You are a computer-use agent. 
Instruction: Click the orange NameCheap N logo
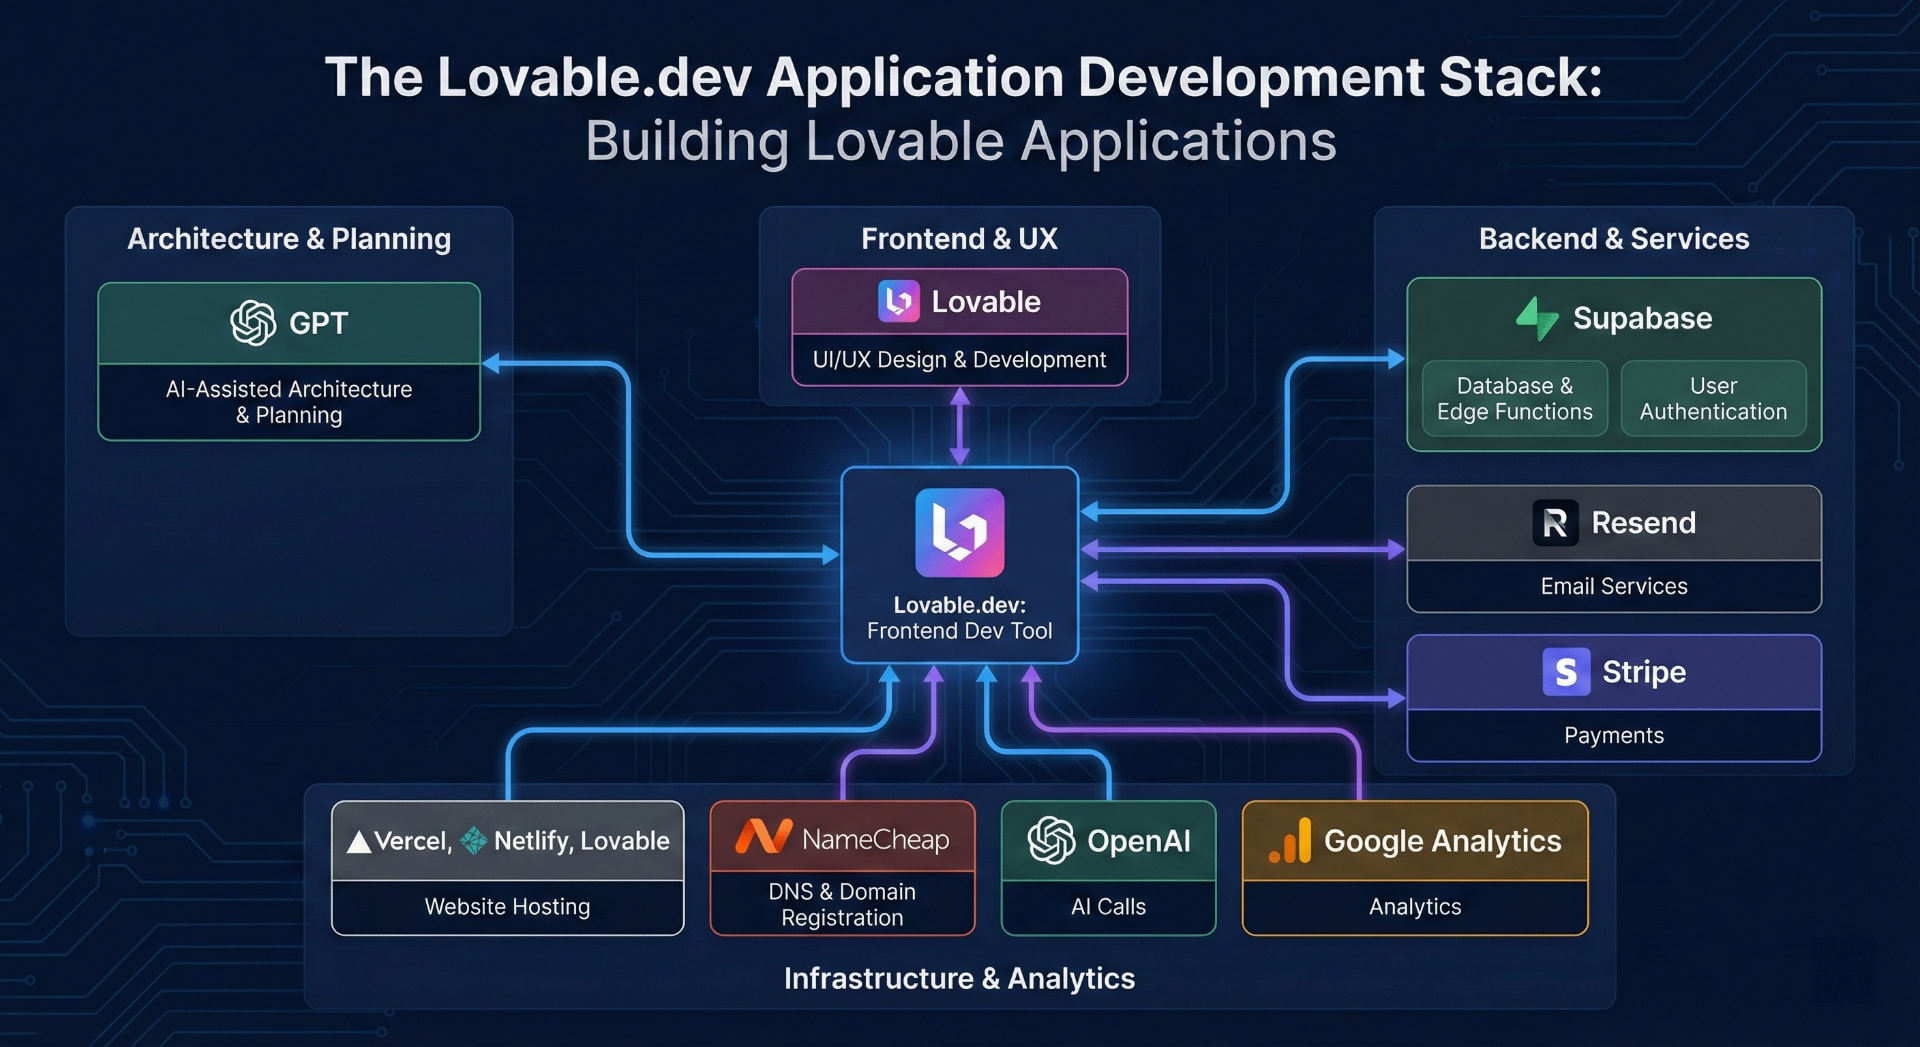point(763,837)
